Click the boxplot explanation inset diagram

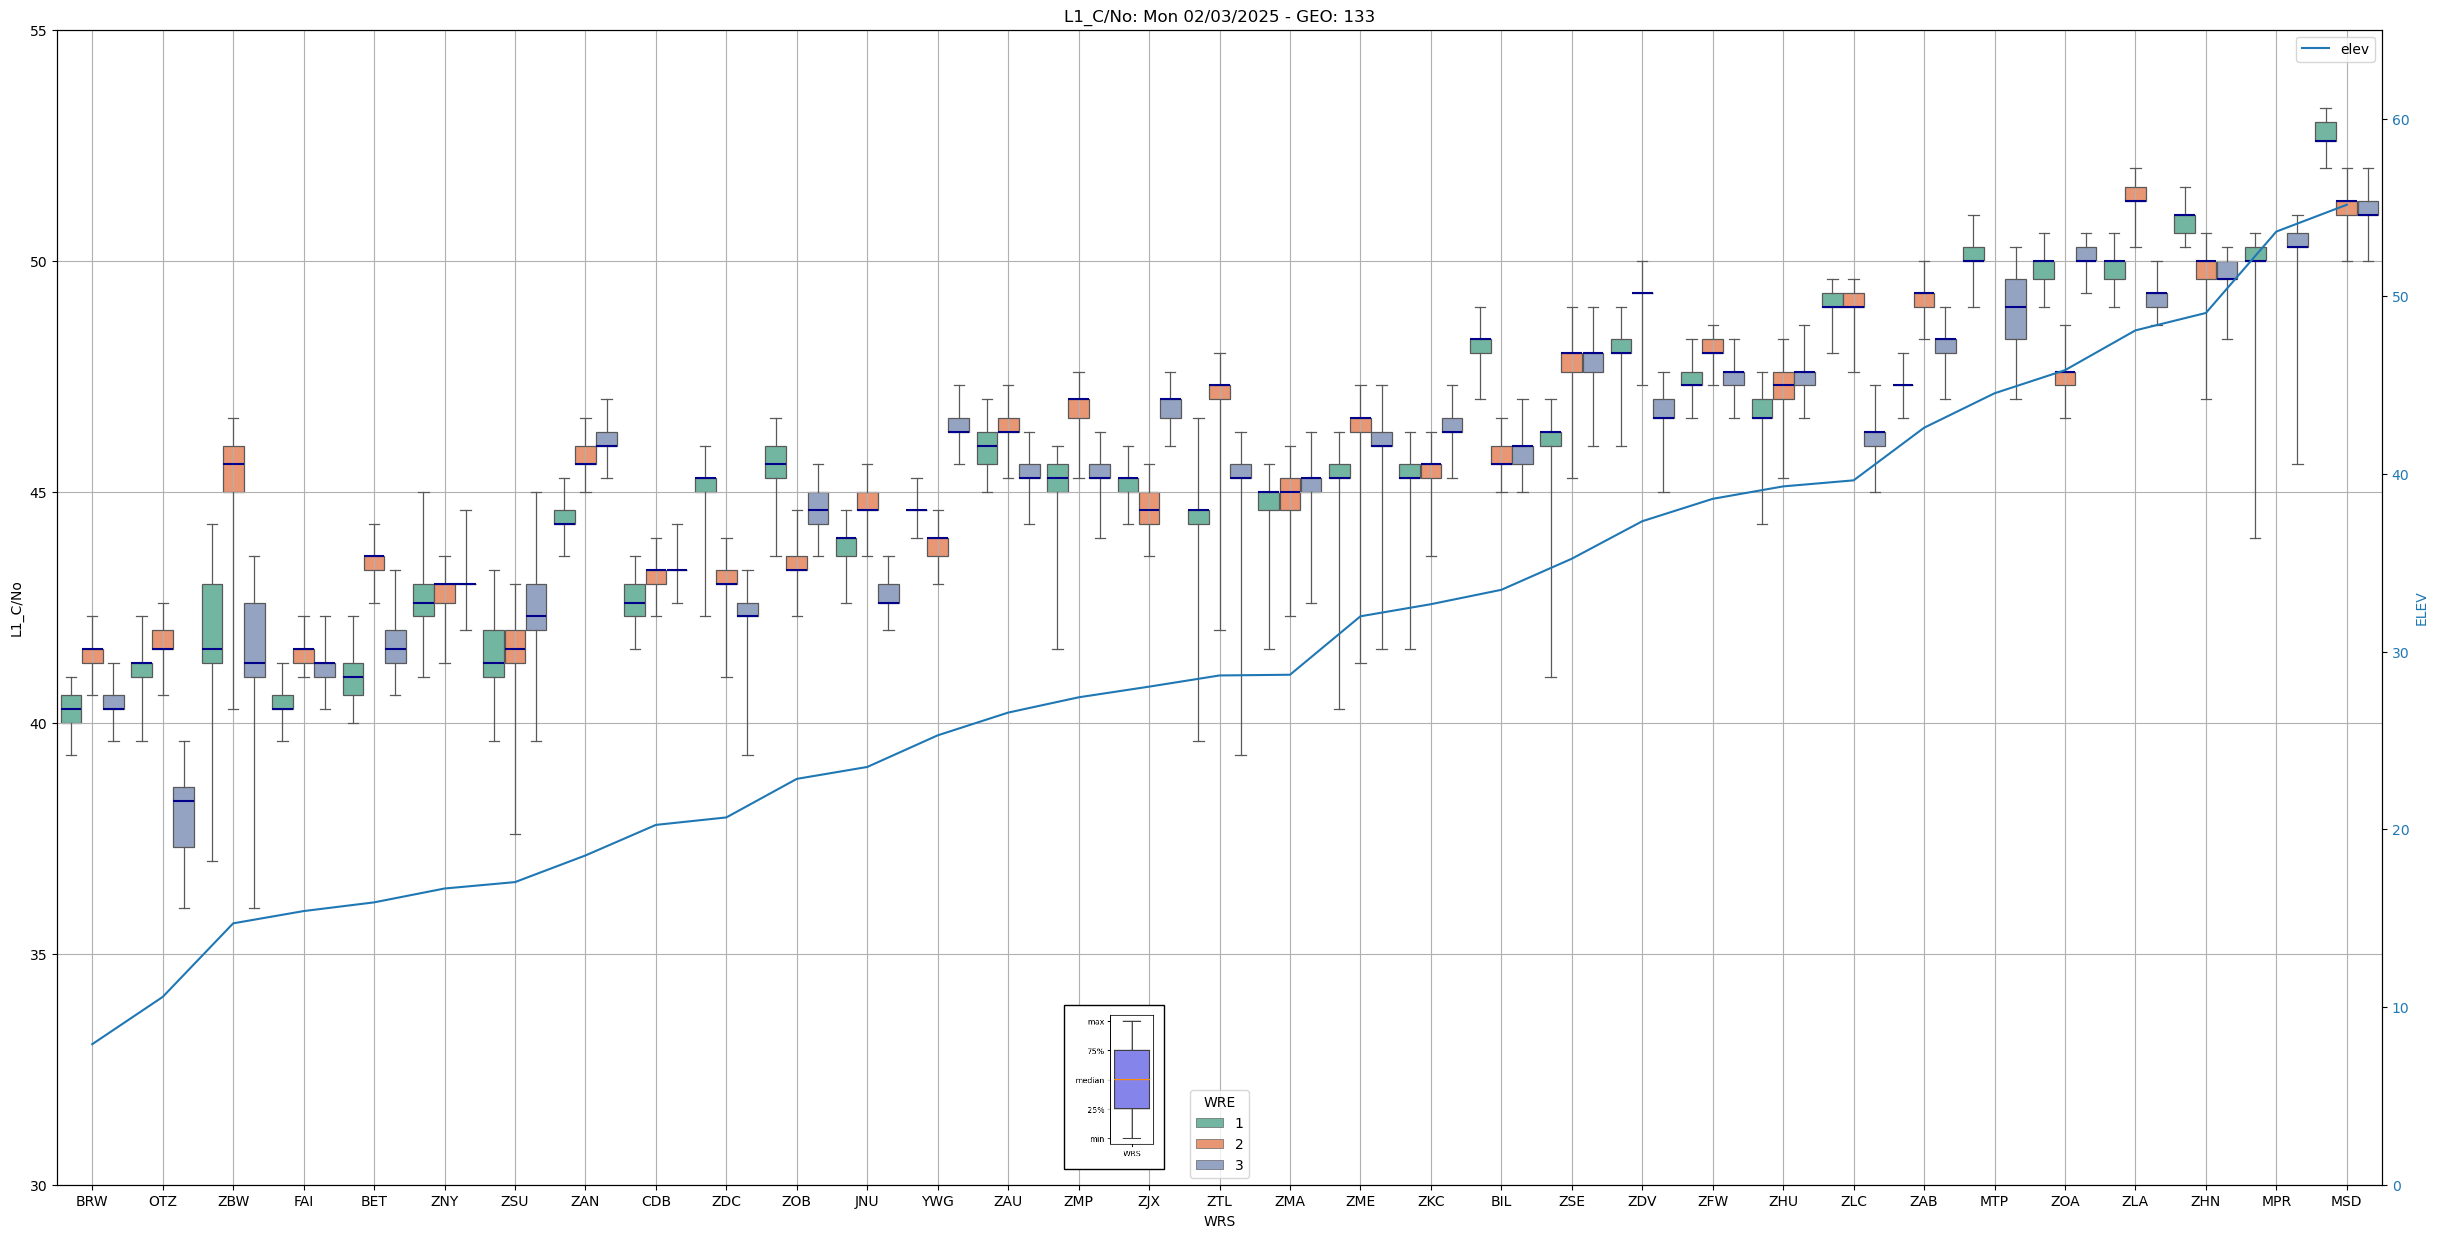coord(1113,1087)
